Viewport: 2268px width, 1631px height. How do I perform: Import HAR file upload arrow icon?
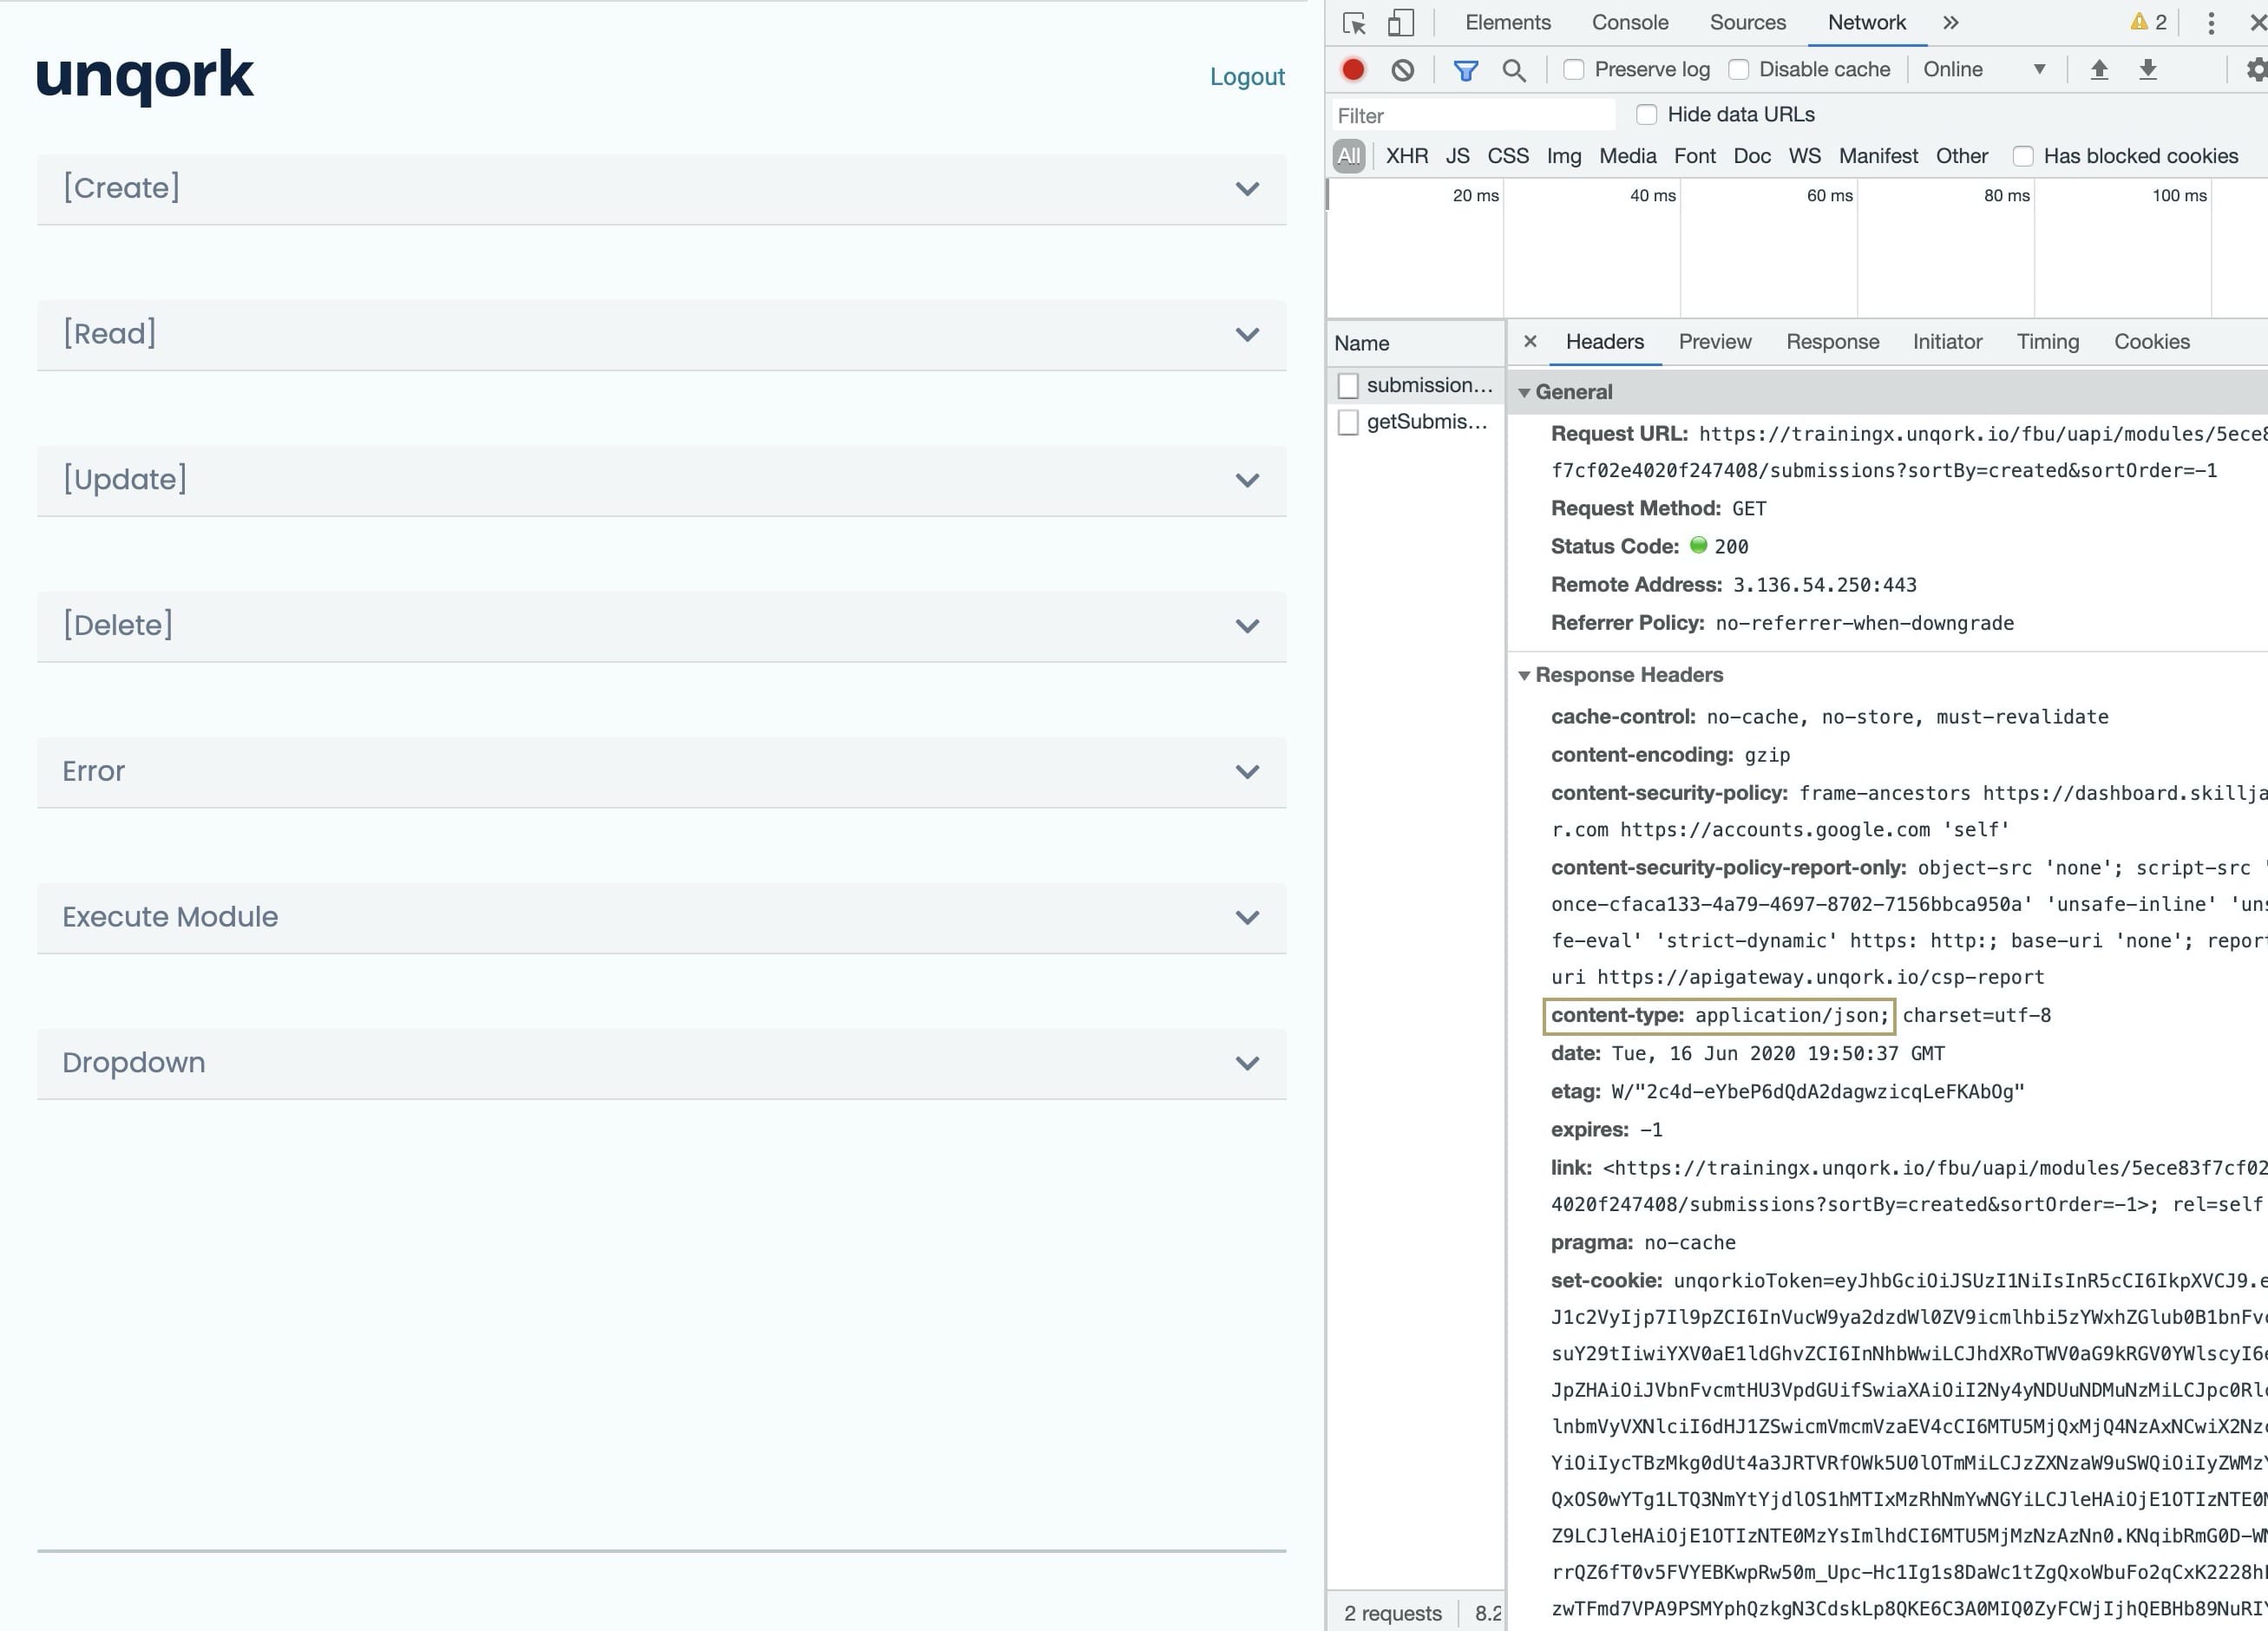[x=2099, y=70]
